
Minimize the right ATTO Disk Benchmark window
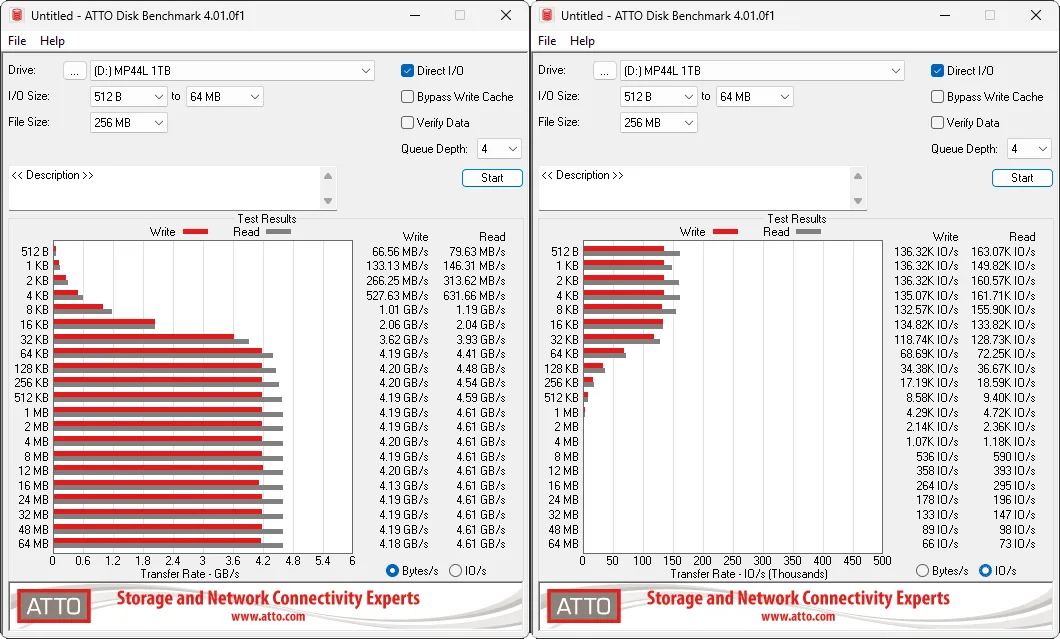point(945,15)
